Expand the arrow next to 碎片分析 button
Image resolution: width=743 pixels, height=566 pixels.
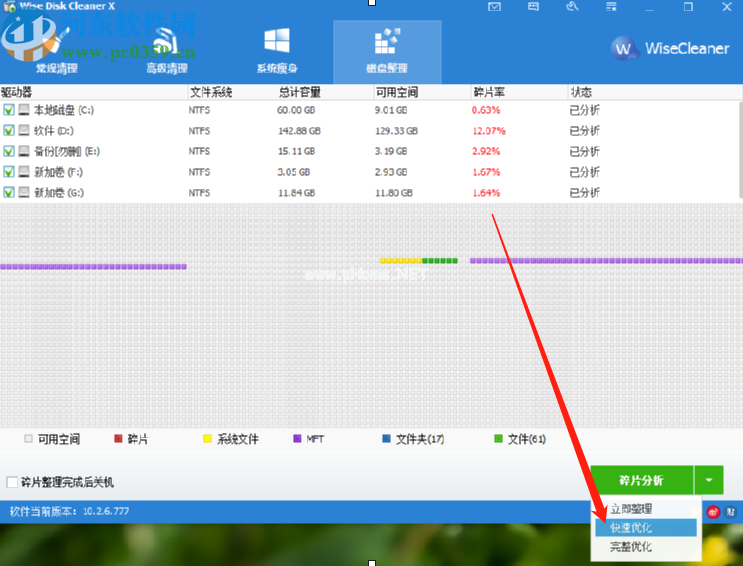[708, 480]
